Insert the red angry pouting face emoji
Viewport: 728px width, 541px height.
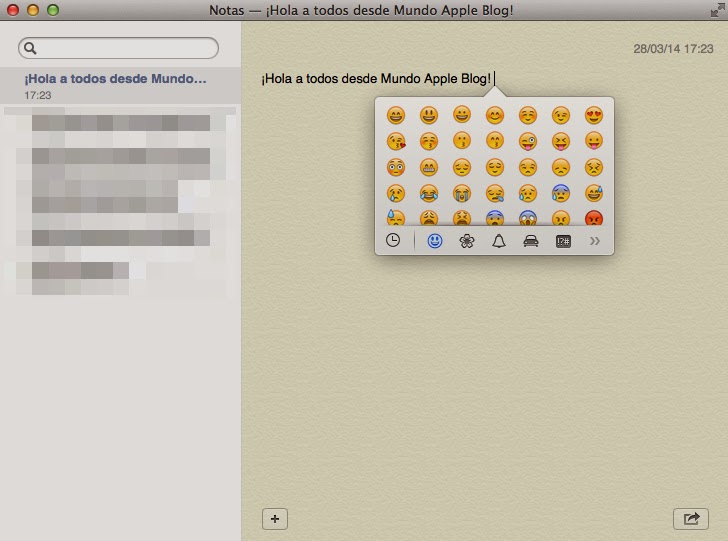(594, 217)
